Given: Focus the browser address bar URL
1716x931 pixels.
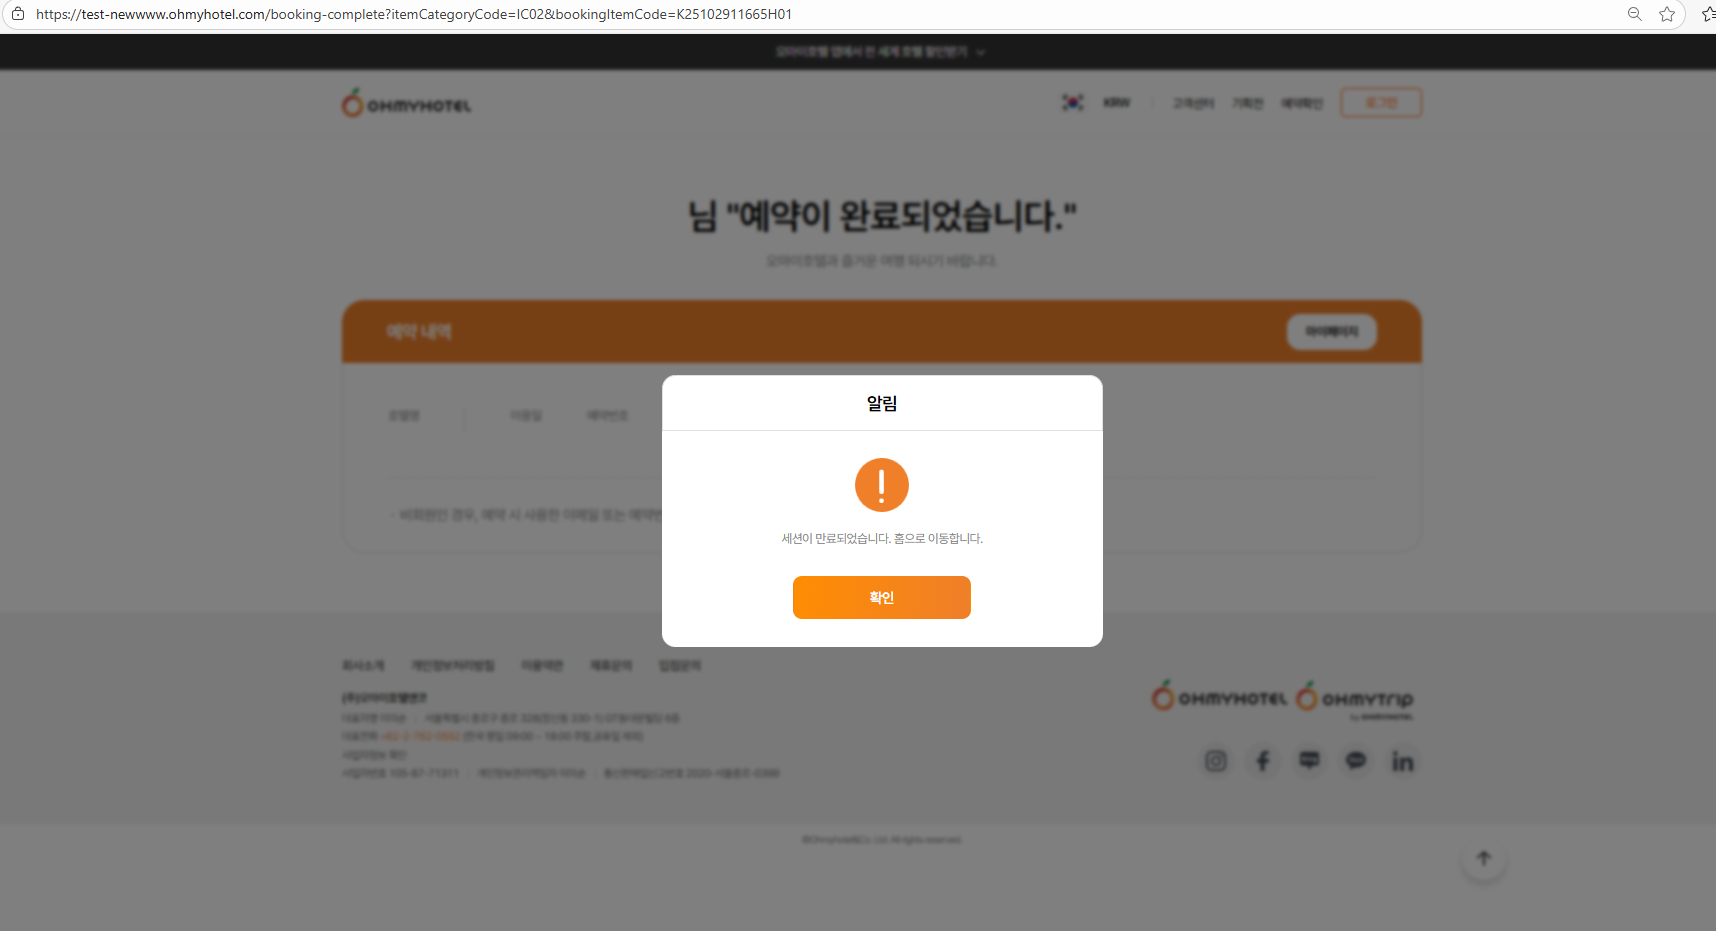Looking at the screenshot, I should tap(414, 14).
